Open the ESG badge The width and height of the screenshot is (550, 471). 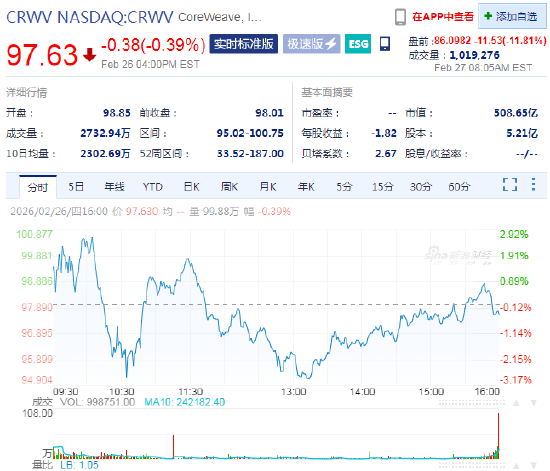[x=358, y=44]
